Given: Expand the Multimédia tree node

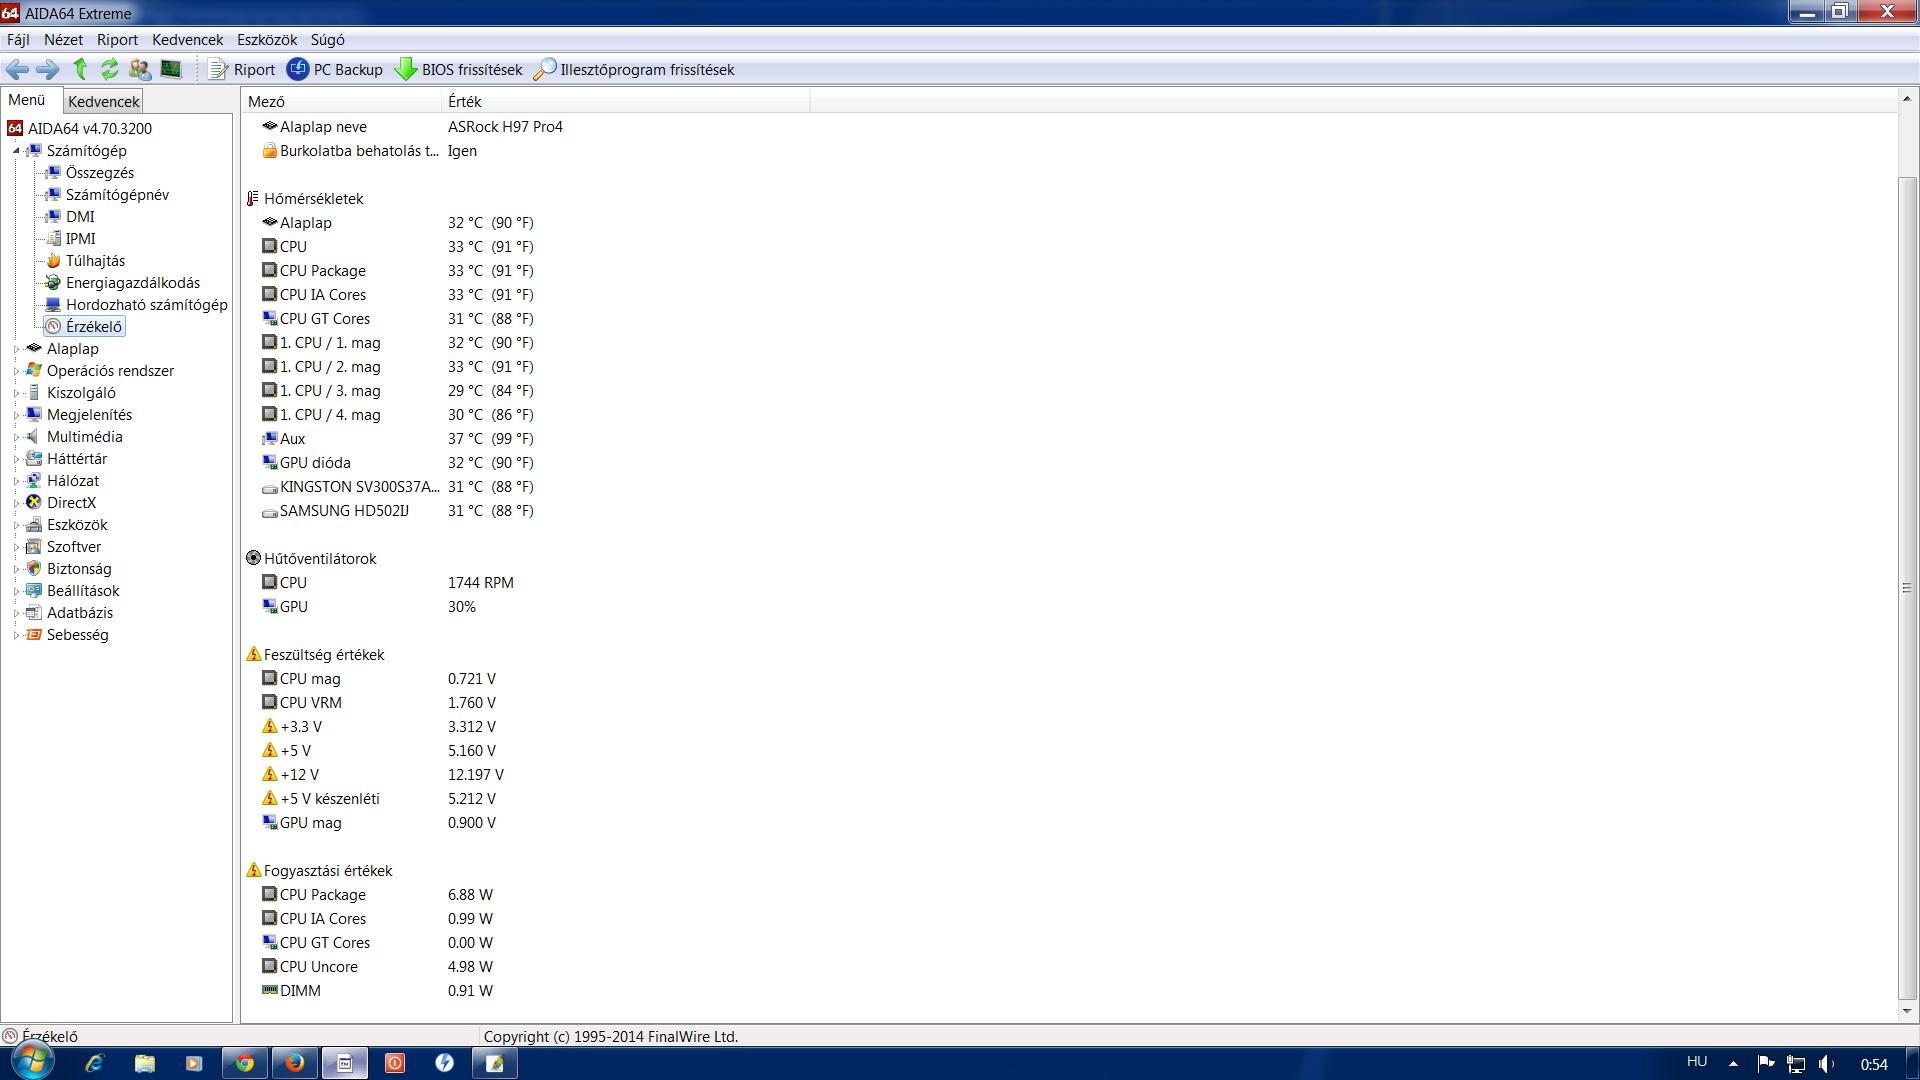Looking at the screenshot, I should click(16, 437).
